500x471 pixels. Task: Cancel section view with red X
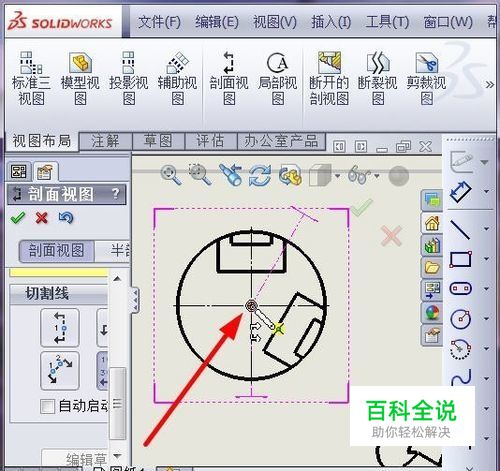42,218
